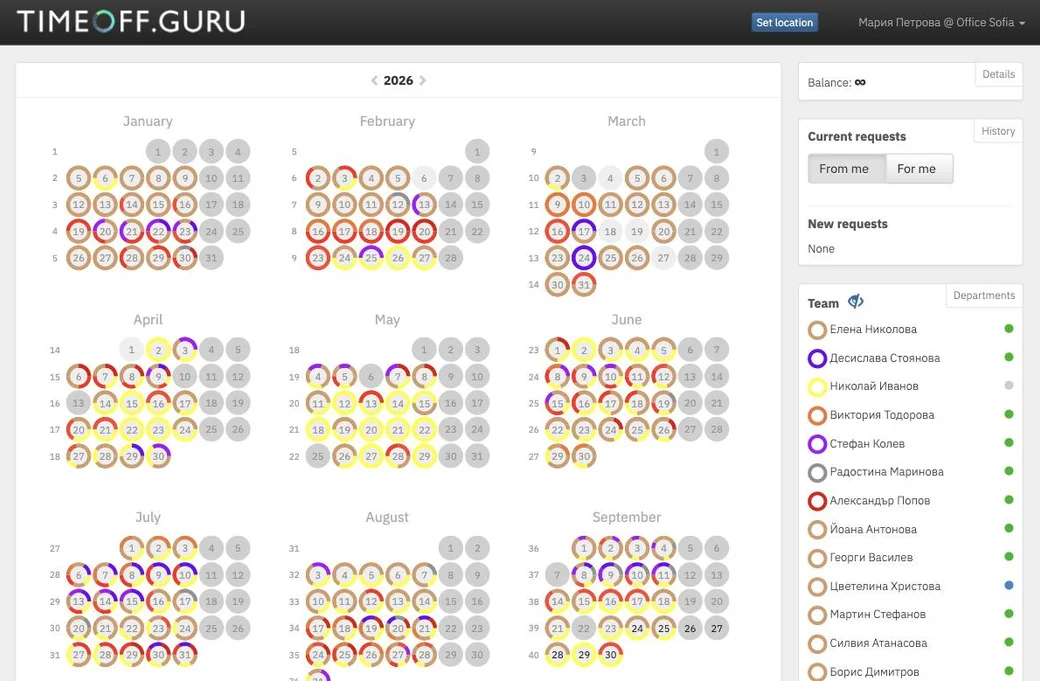Click the red ring beside Александър Попов
1040x681 pixels.
[x=817, y=501]
